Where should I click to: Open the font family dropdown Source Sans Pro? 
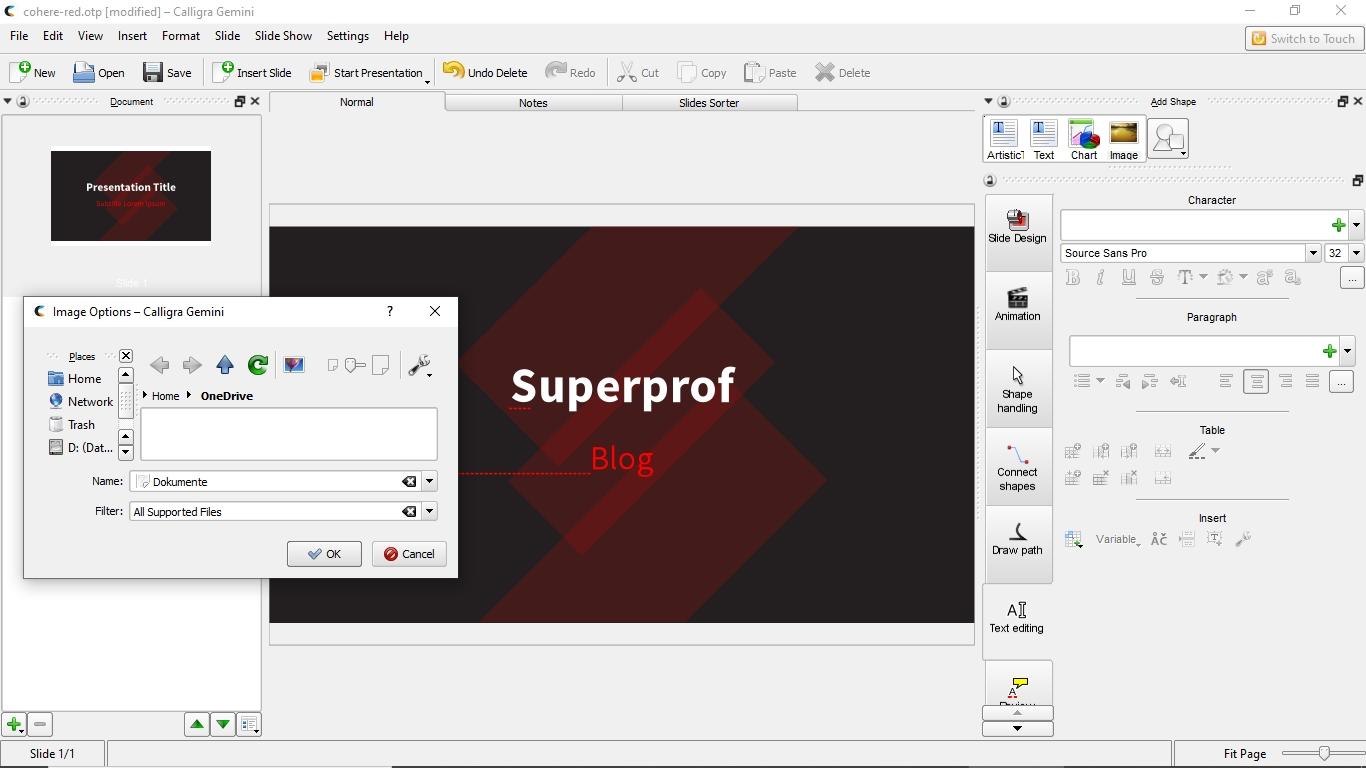click(1313, 253)
